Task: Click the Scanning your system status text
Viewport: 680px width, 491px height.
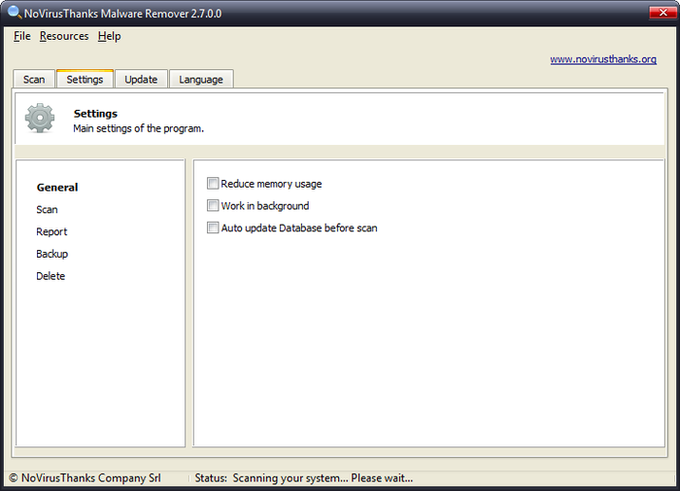Action: tap(323, 478)
